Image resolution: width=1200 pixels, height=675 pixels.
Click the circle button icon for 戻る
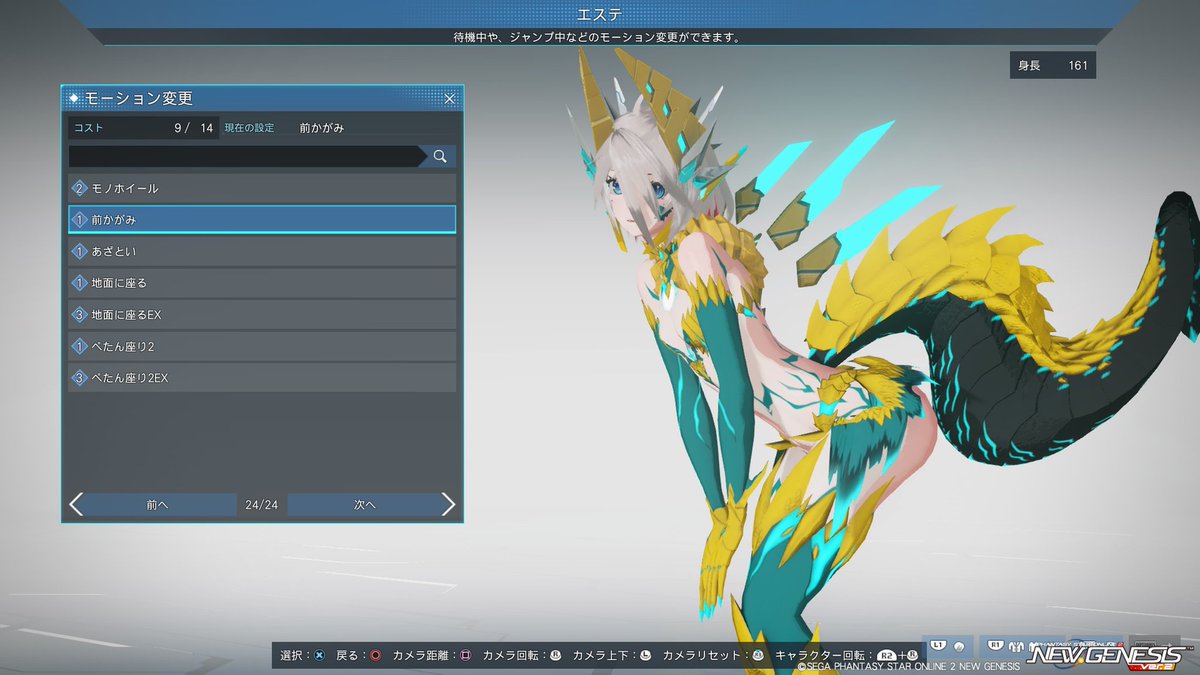[375, 655]
